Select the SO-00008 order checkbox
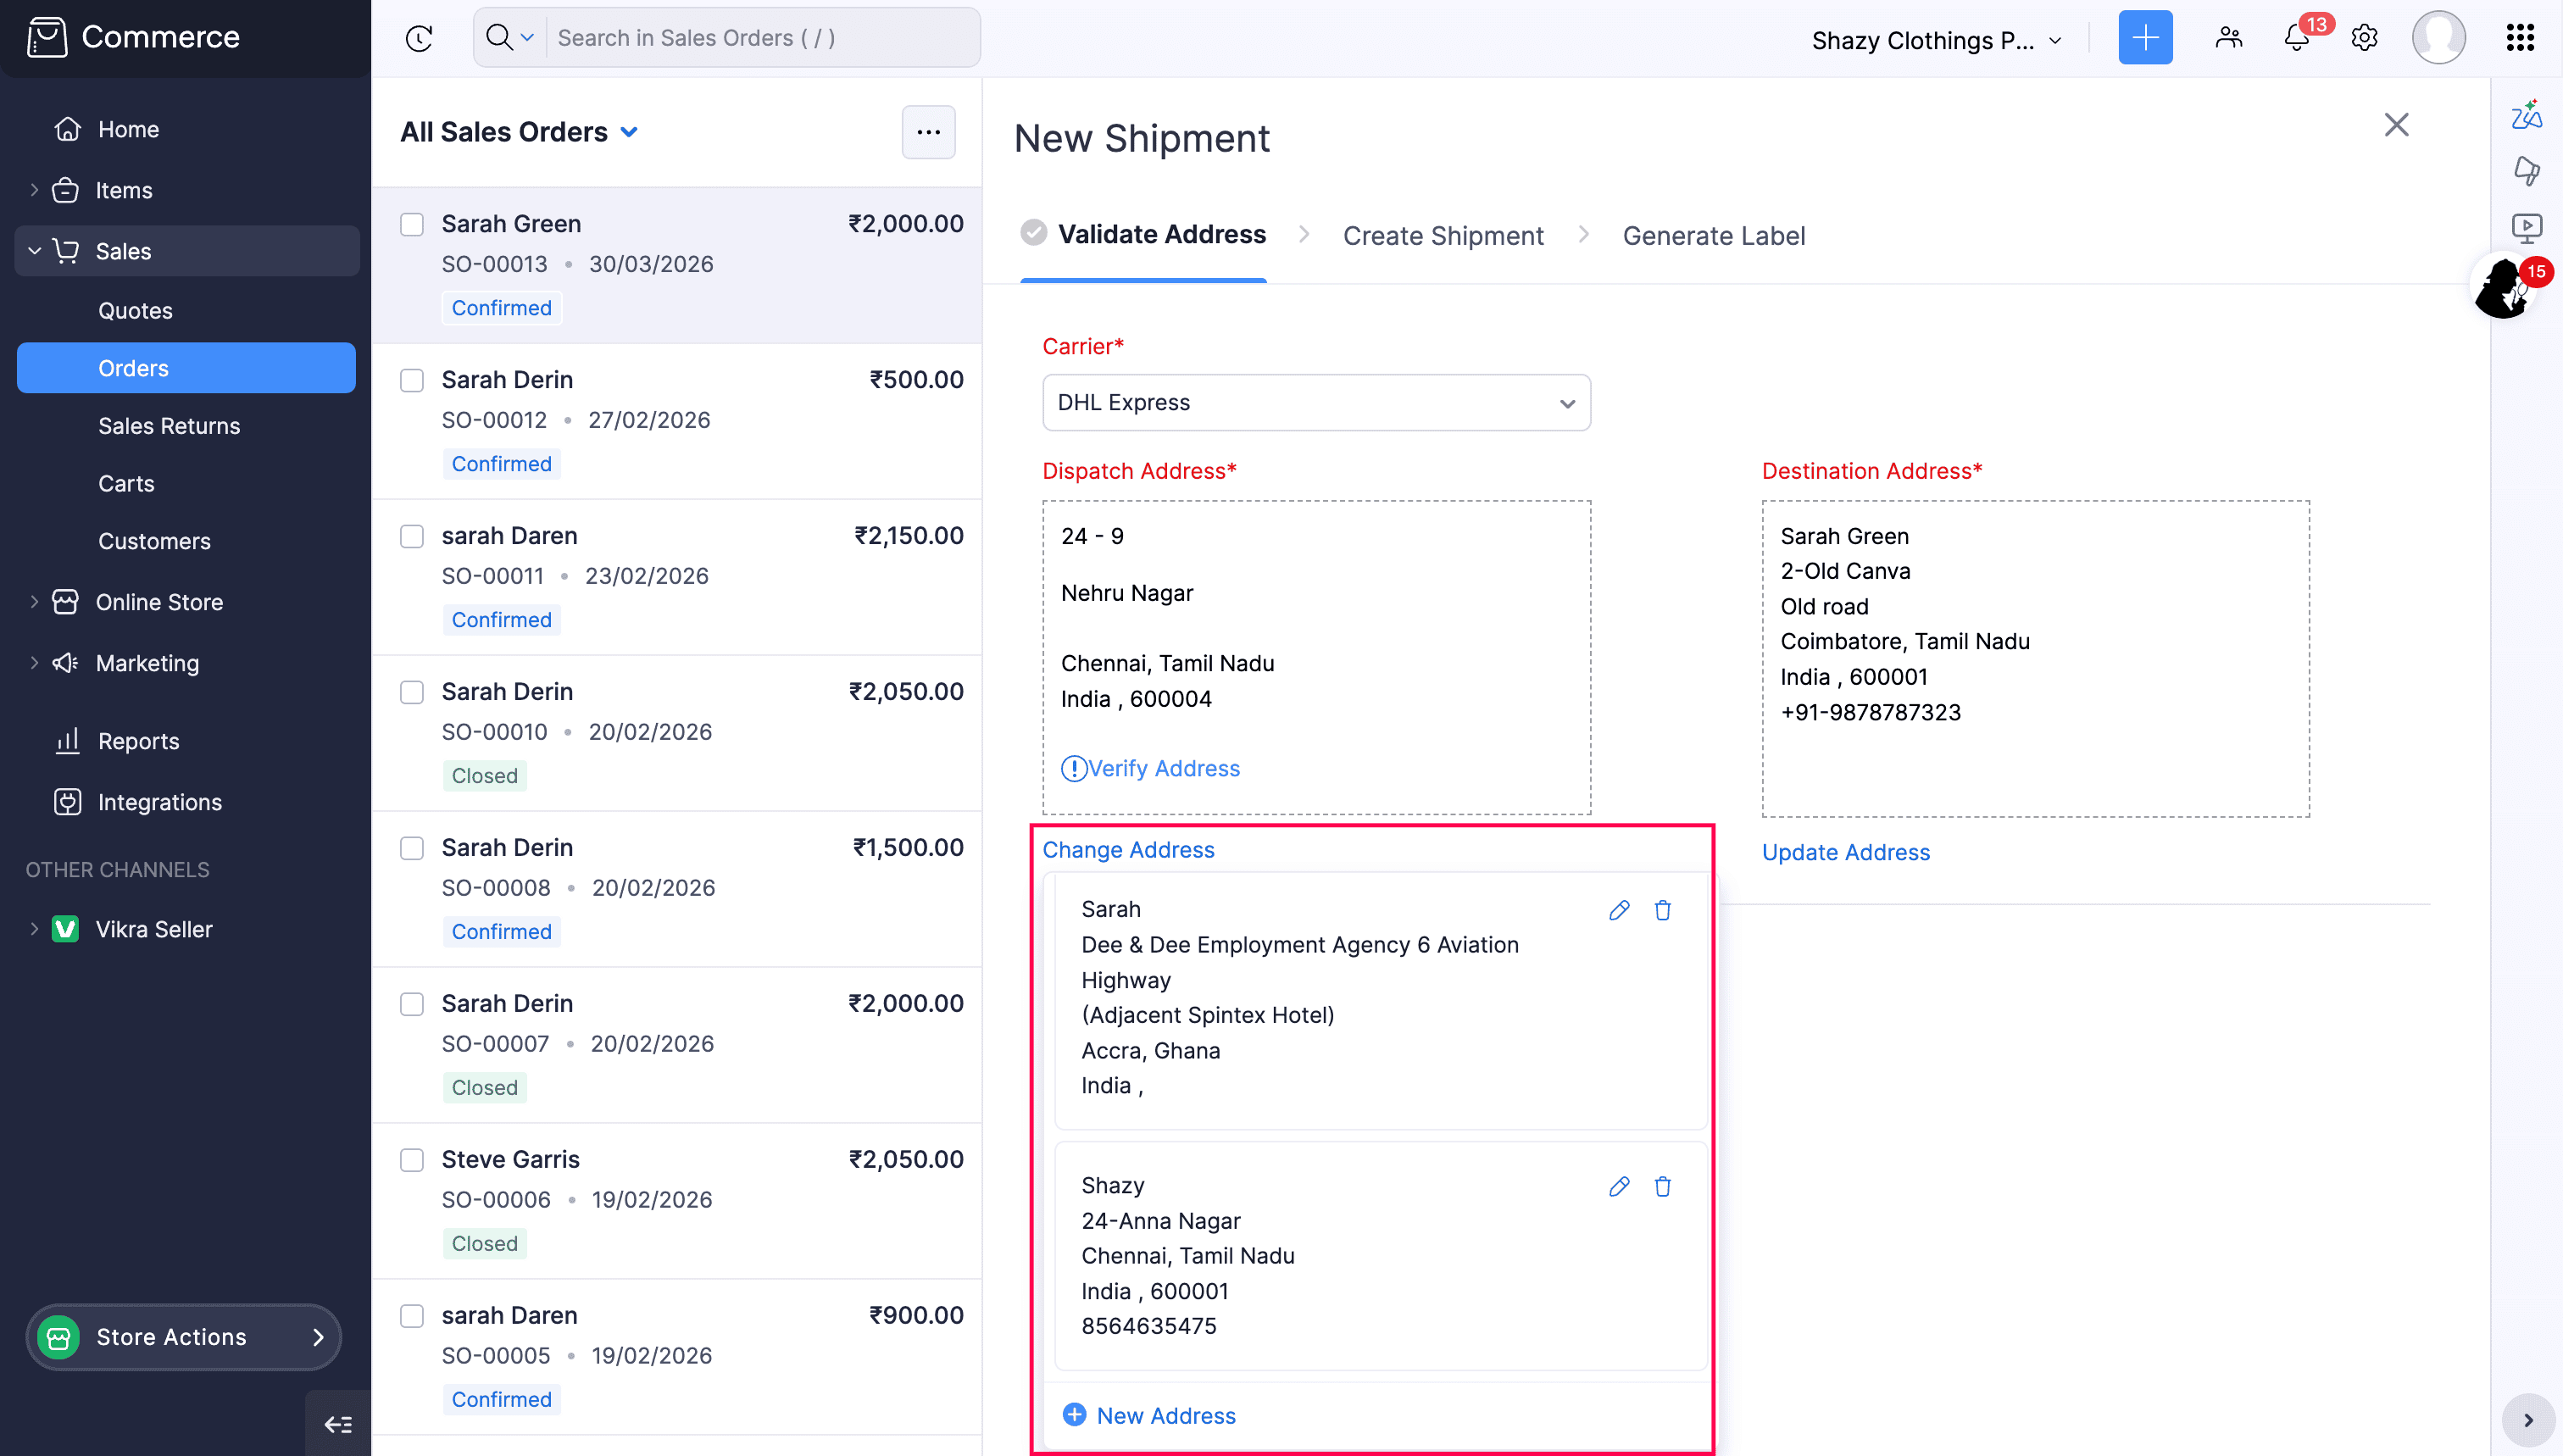The image size is (2563, 1456). click(412, 848)
